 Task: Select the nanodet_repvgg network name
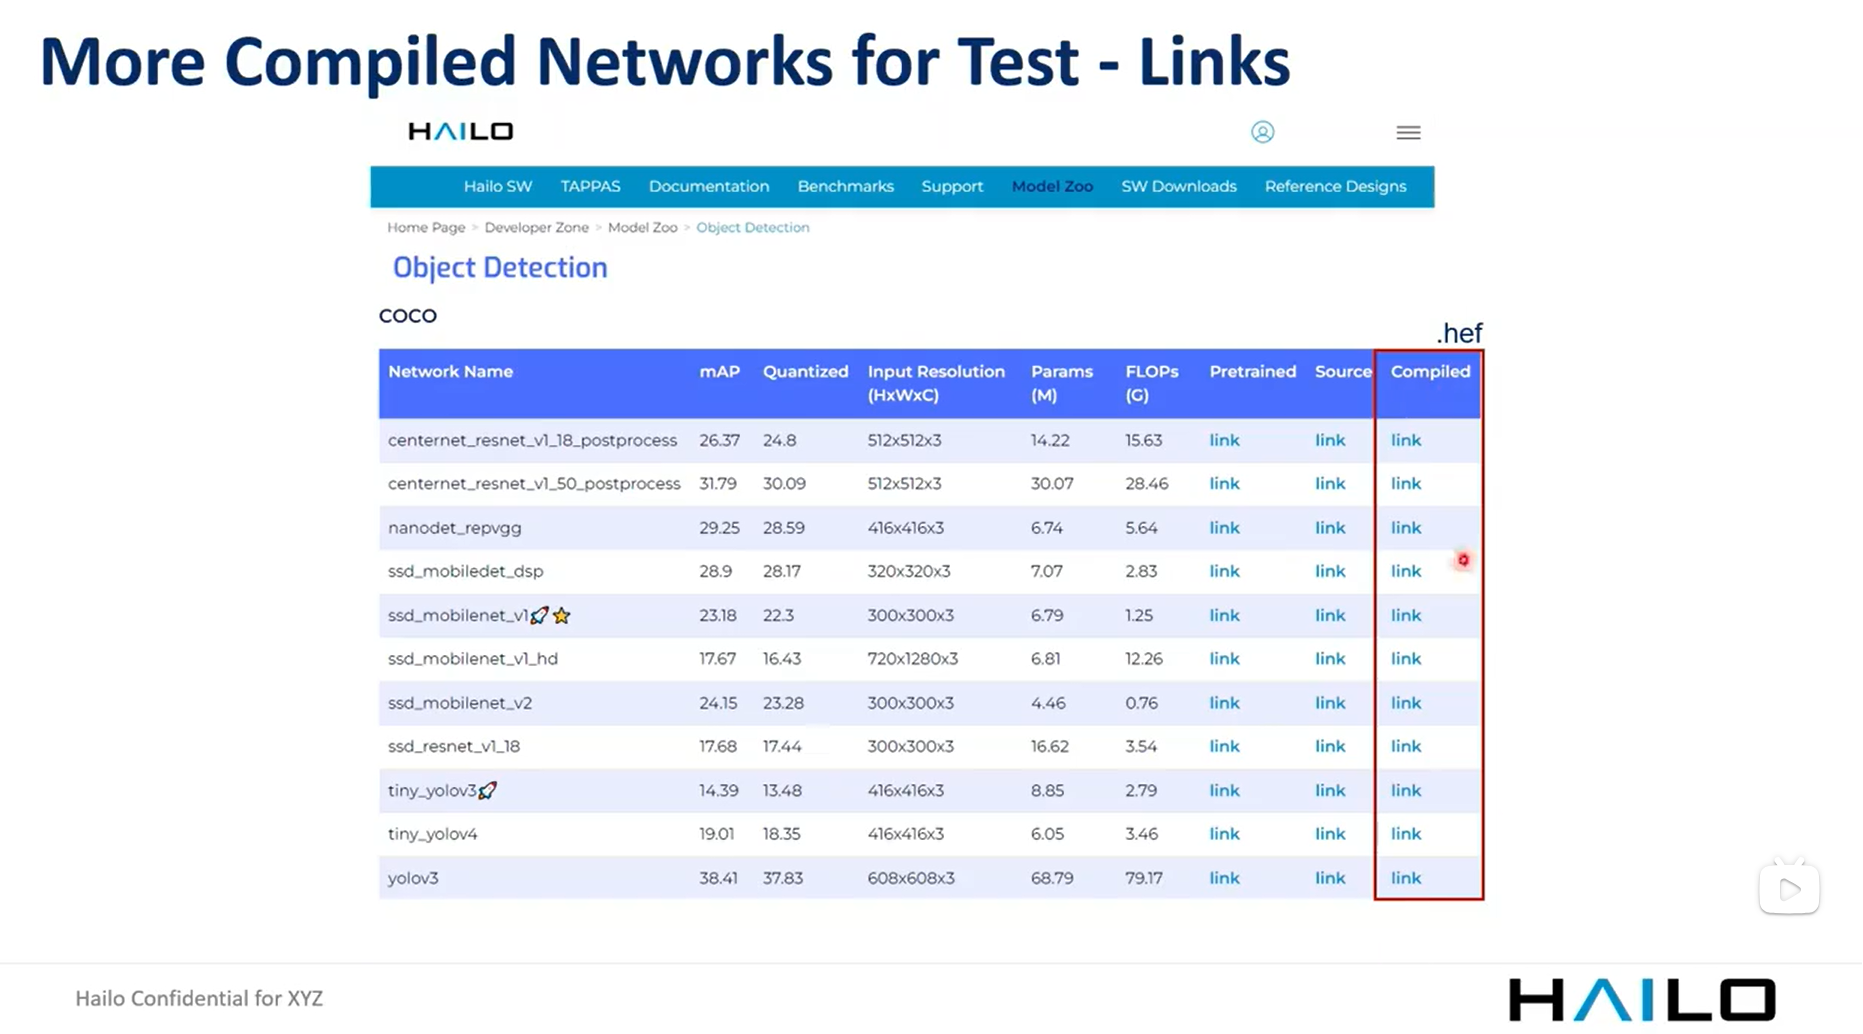click(x=454, y=527)
